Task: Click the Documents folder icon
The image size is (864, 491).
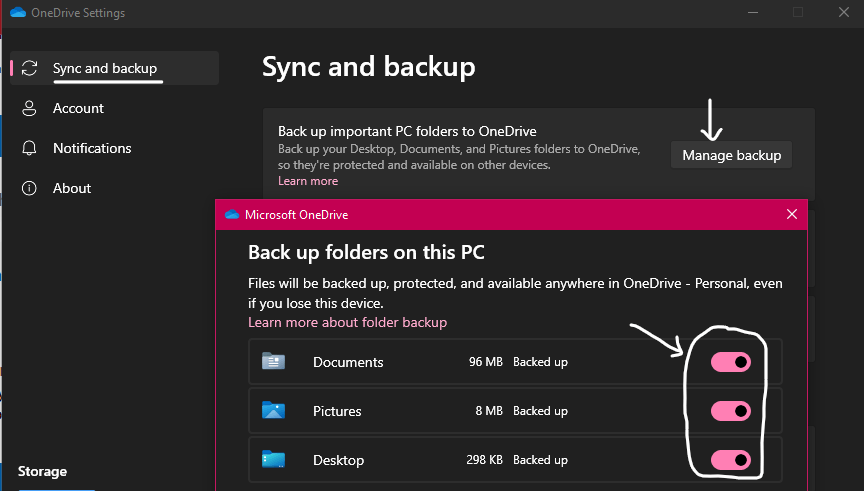Action: point(273,361)
